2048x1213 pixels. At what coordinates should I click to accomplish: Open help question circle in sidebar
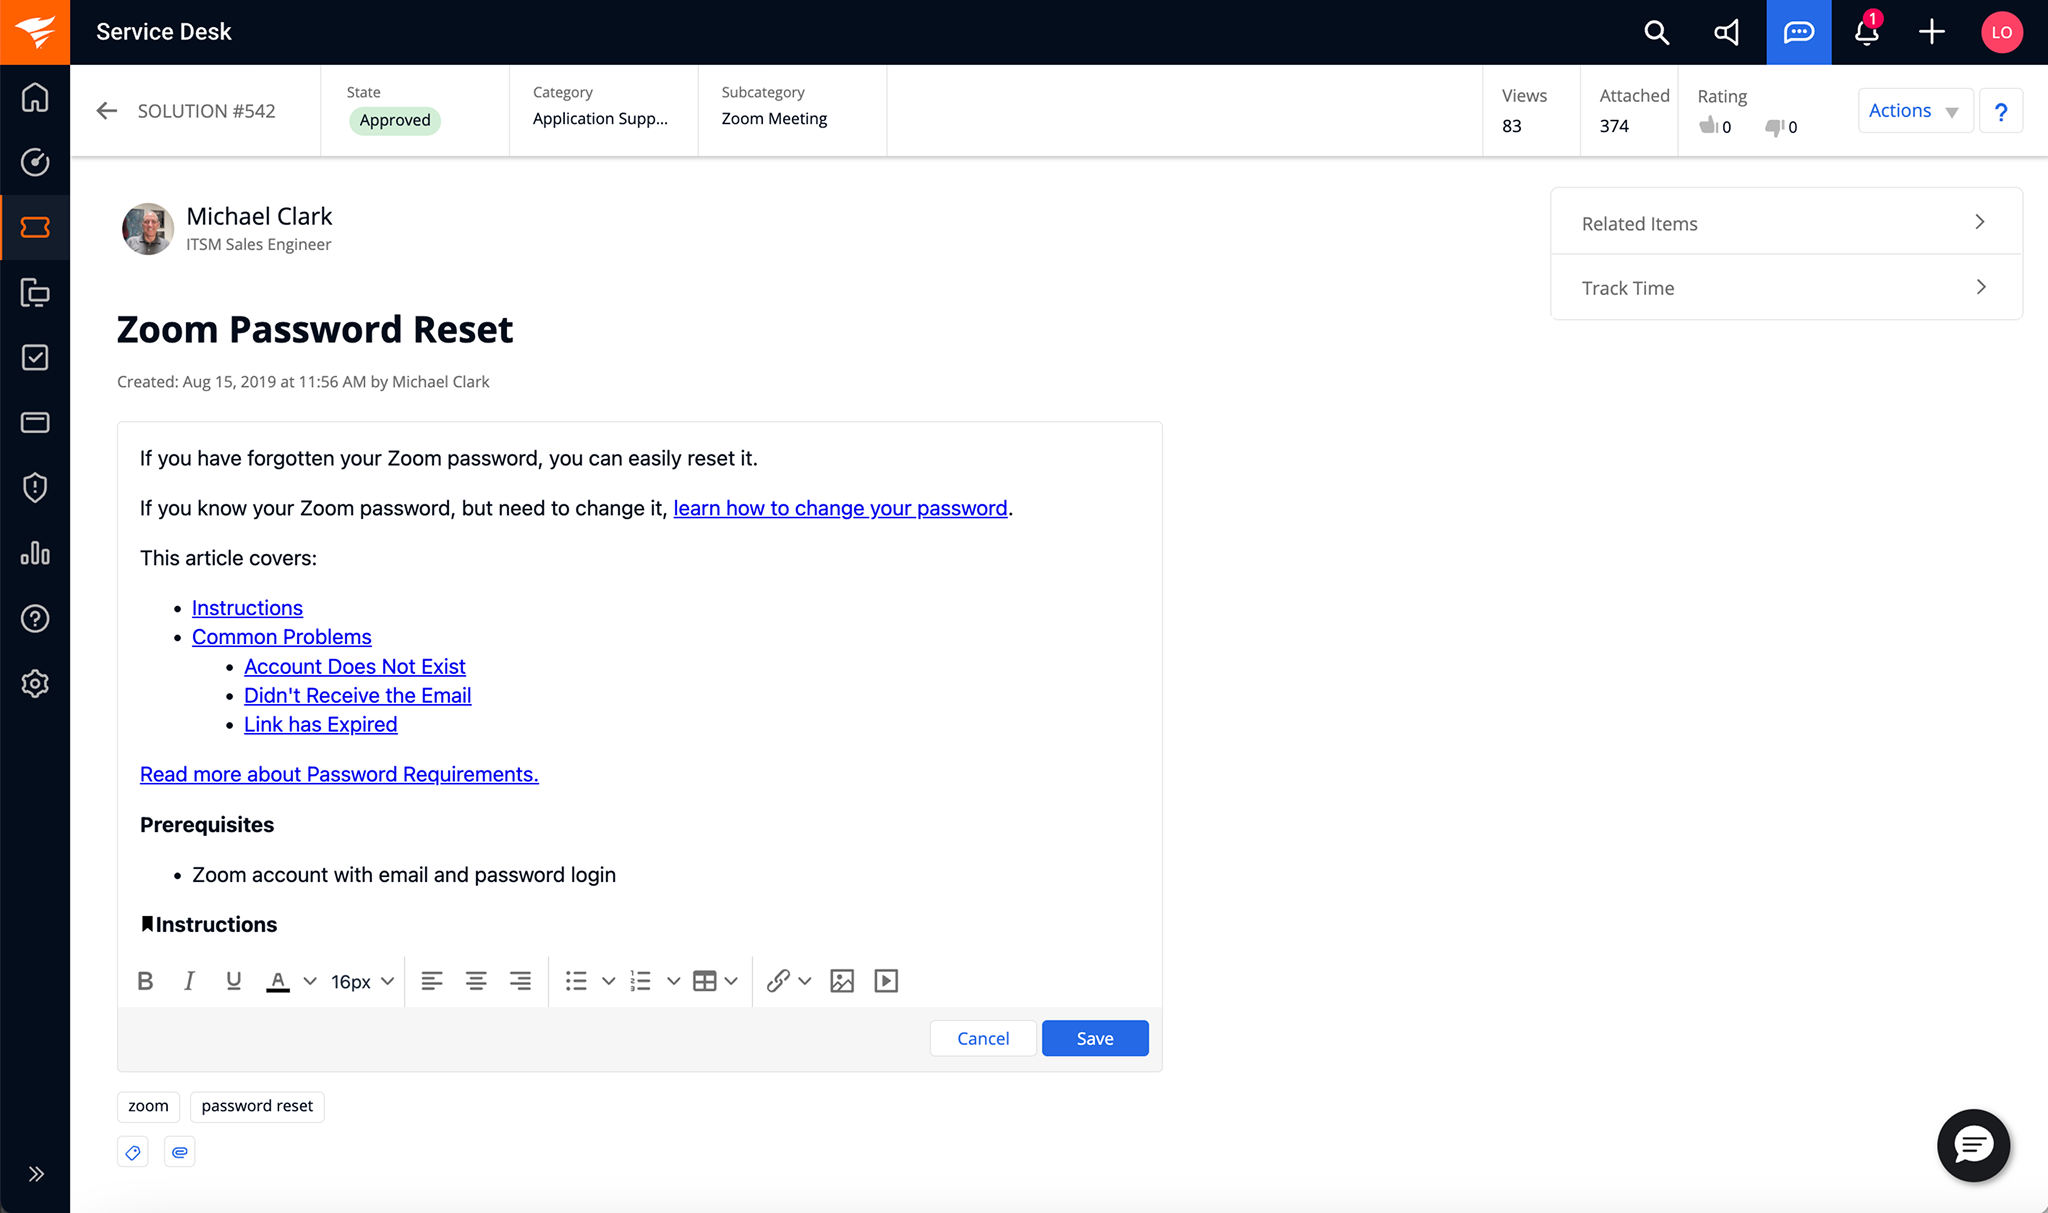pos(35,618)
